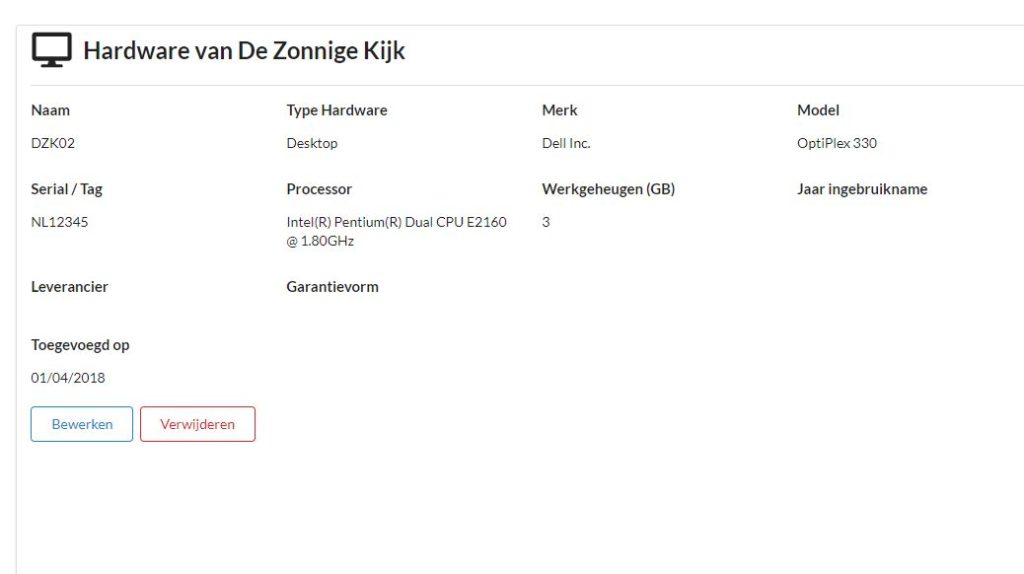Click the Merk label

(x=560, y=110)
